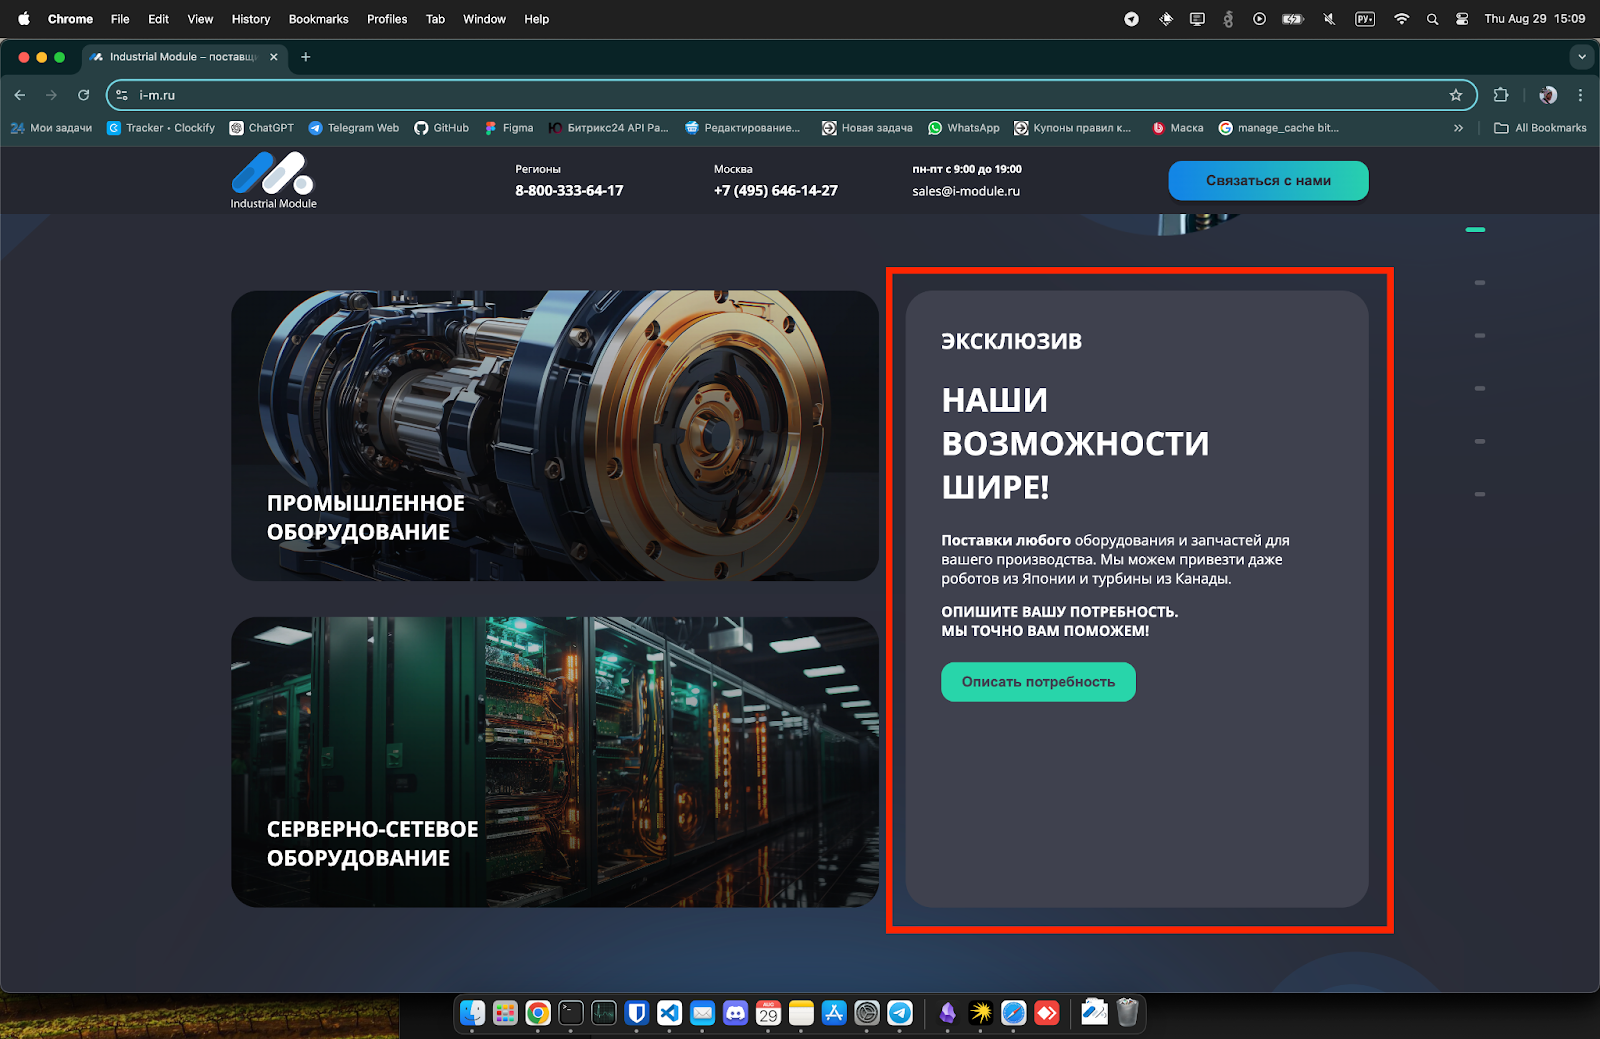
Task: Click the Описать потребность button
Action: (1038, 682)
